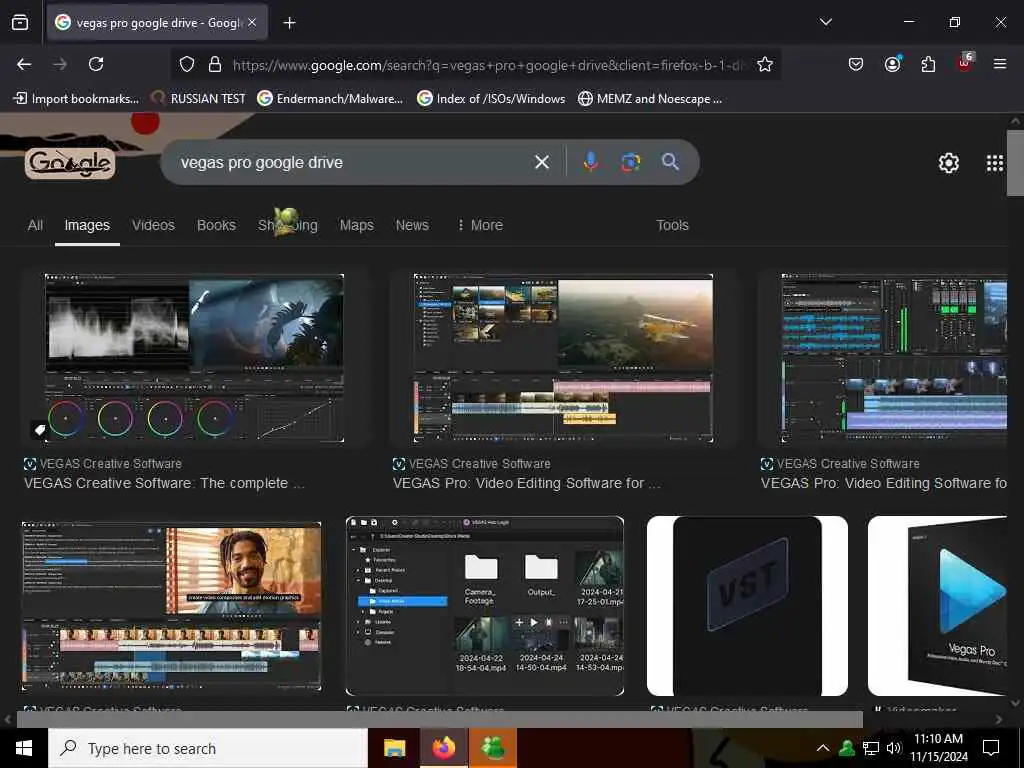Open the network icon in system tray
The height and width of the screenshot is (768, 1024).
pyautogui.click(x=871, y=748)
